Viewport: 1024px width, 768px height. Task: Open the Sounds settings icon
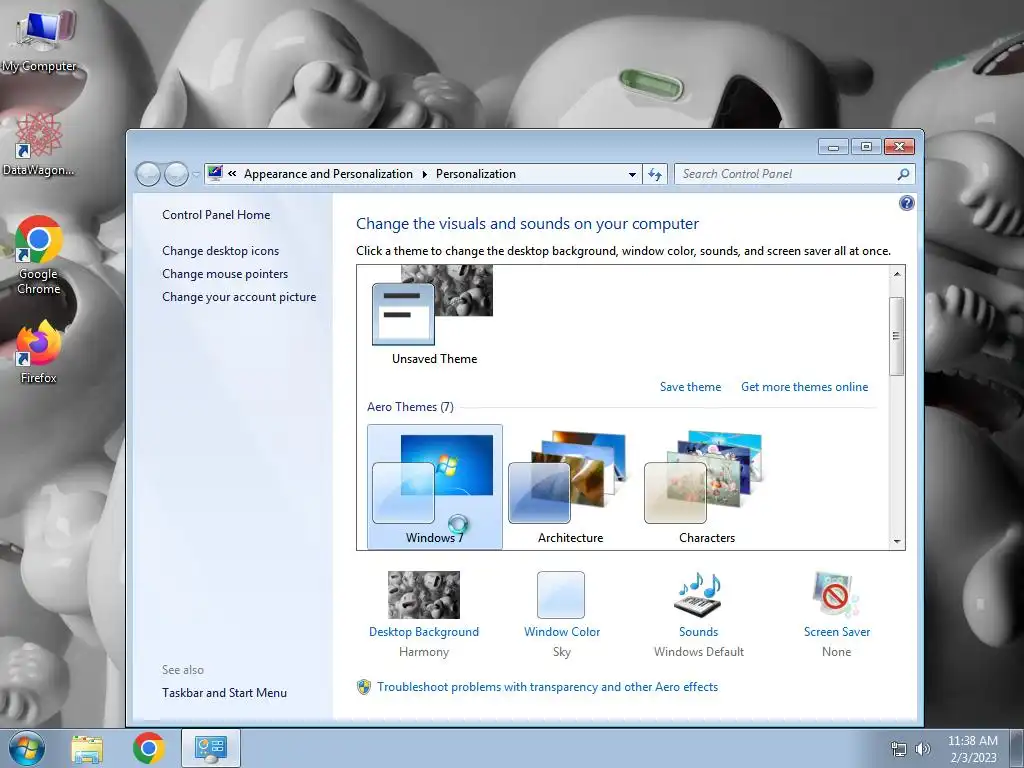coord(698,595)
